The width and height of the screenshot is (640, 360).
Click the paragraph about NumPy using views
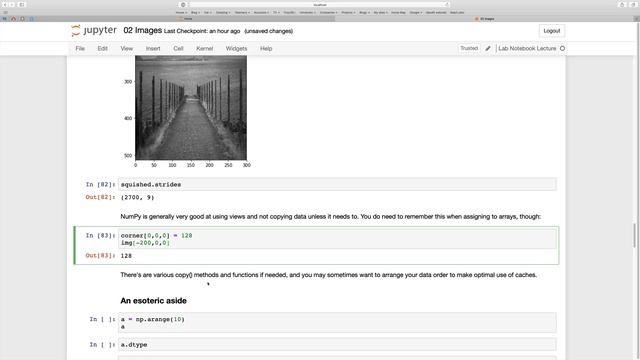[331, 217]
